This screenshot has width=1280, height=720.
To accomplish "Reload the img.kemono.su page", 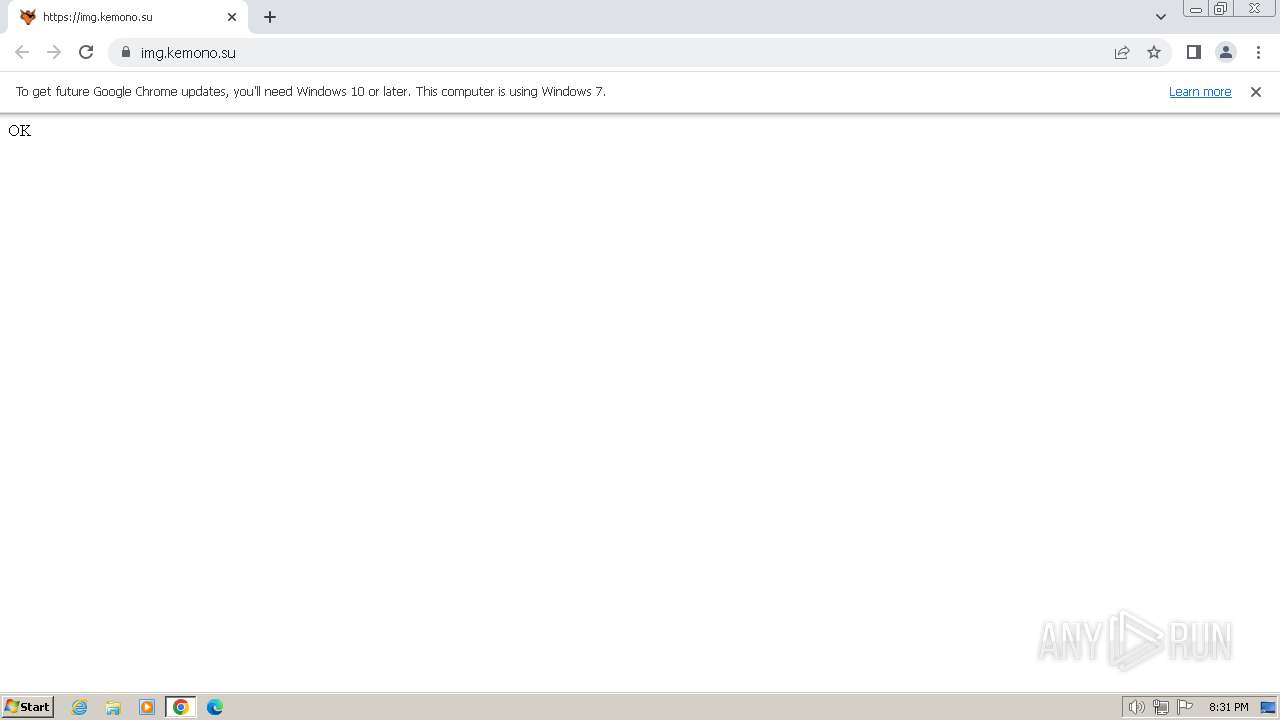I will pyautogui.click(x=86, y=52).
